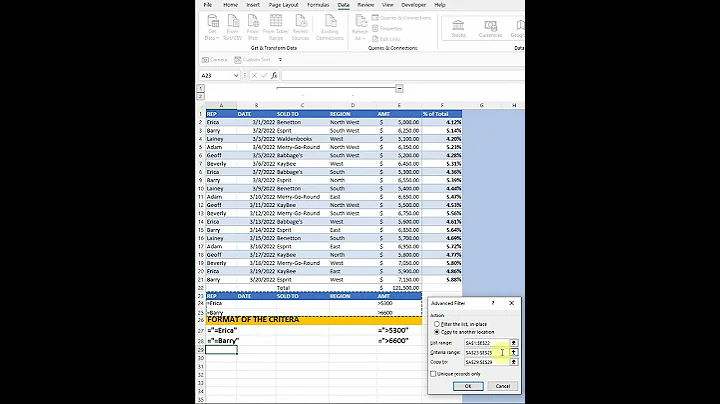
Task: Switch to the Formulas tab
Action: point(318,5)
